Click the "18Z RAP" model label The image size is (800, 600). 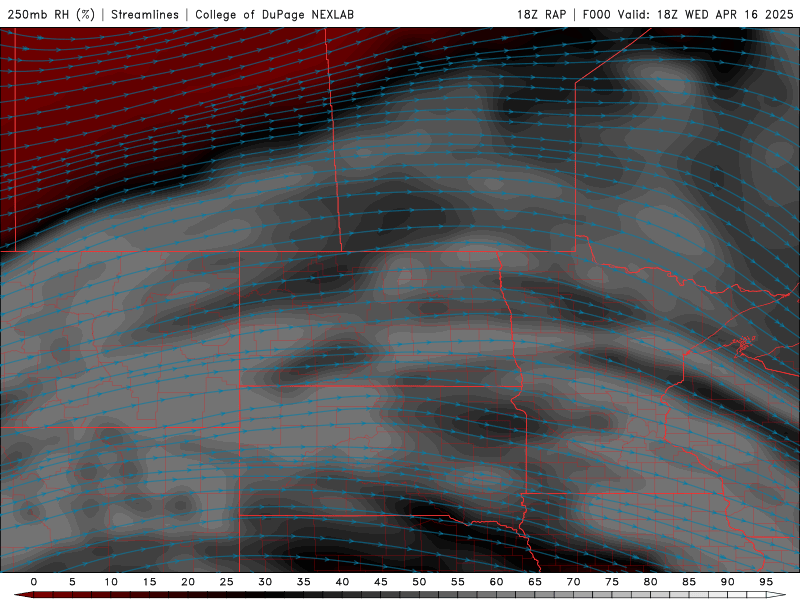click(x=541, y=14)
